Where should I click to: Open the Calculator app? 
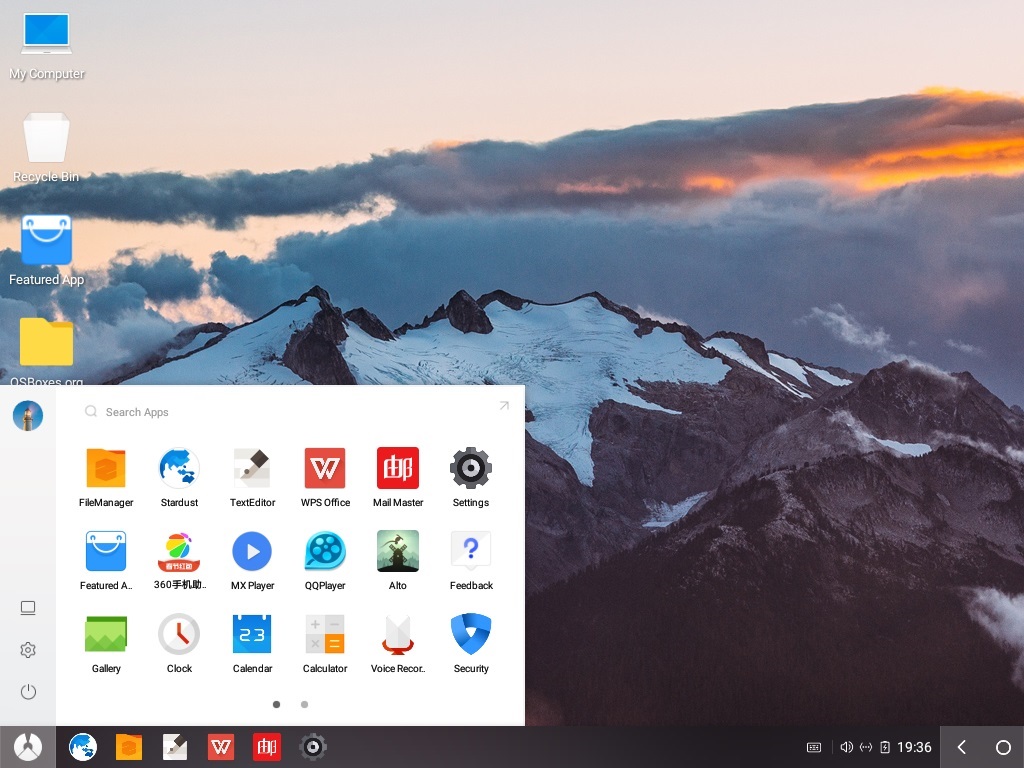pyautogui.click(x=325, y=635)
